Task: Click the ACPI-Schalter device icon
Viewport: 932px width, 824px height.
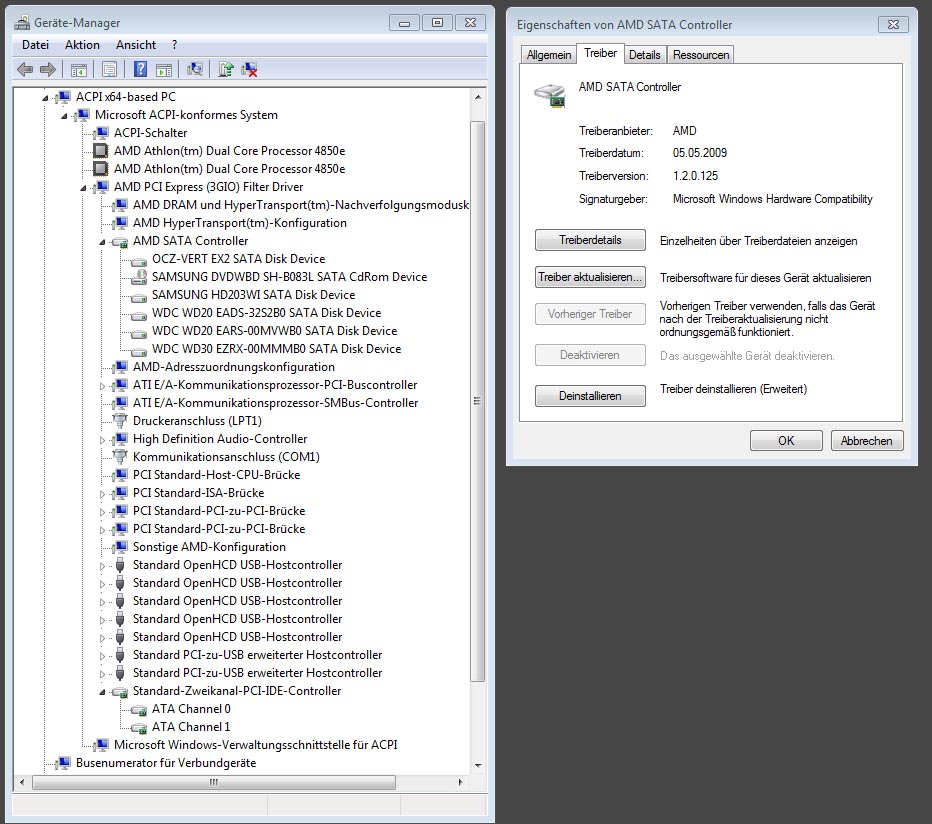Action: pos(101,133)
